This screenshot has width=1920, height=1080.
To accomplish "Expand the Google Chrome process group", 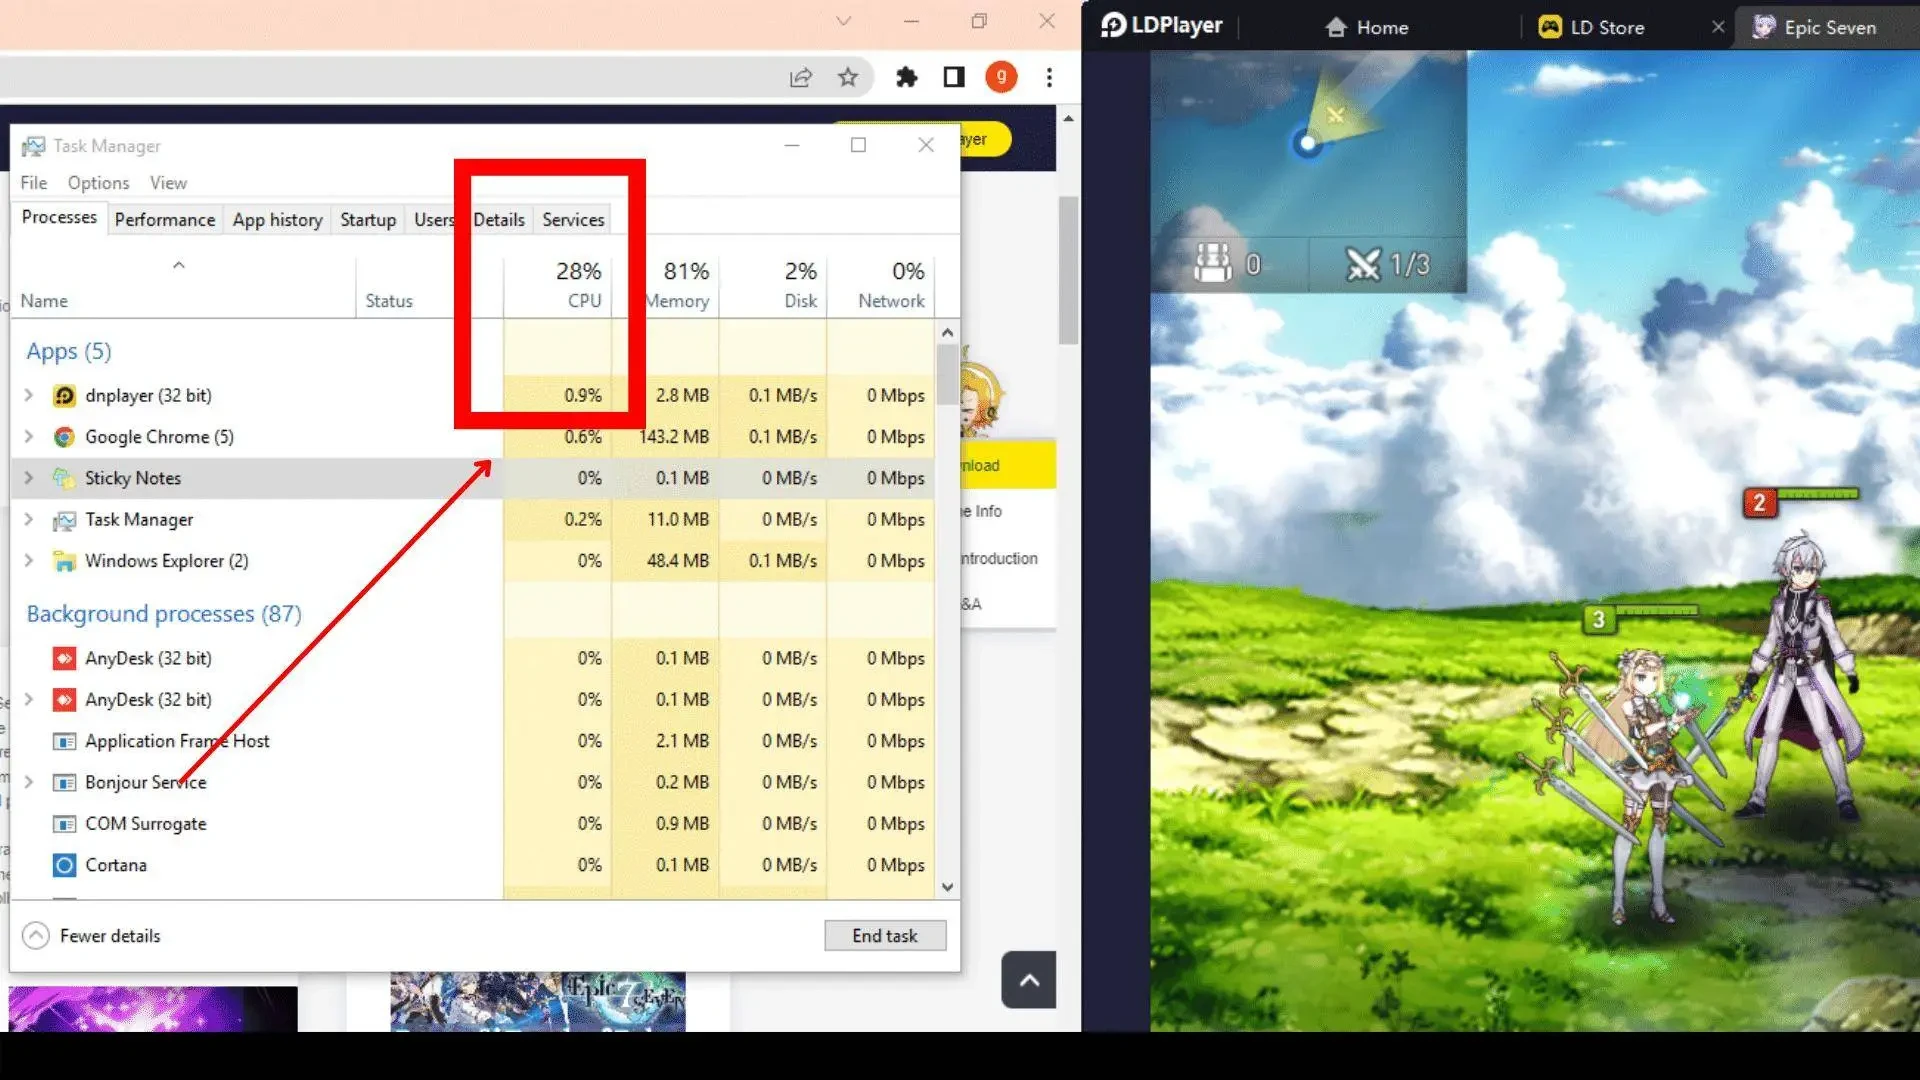I will coord(29,436).
